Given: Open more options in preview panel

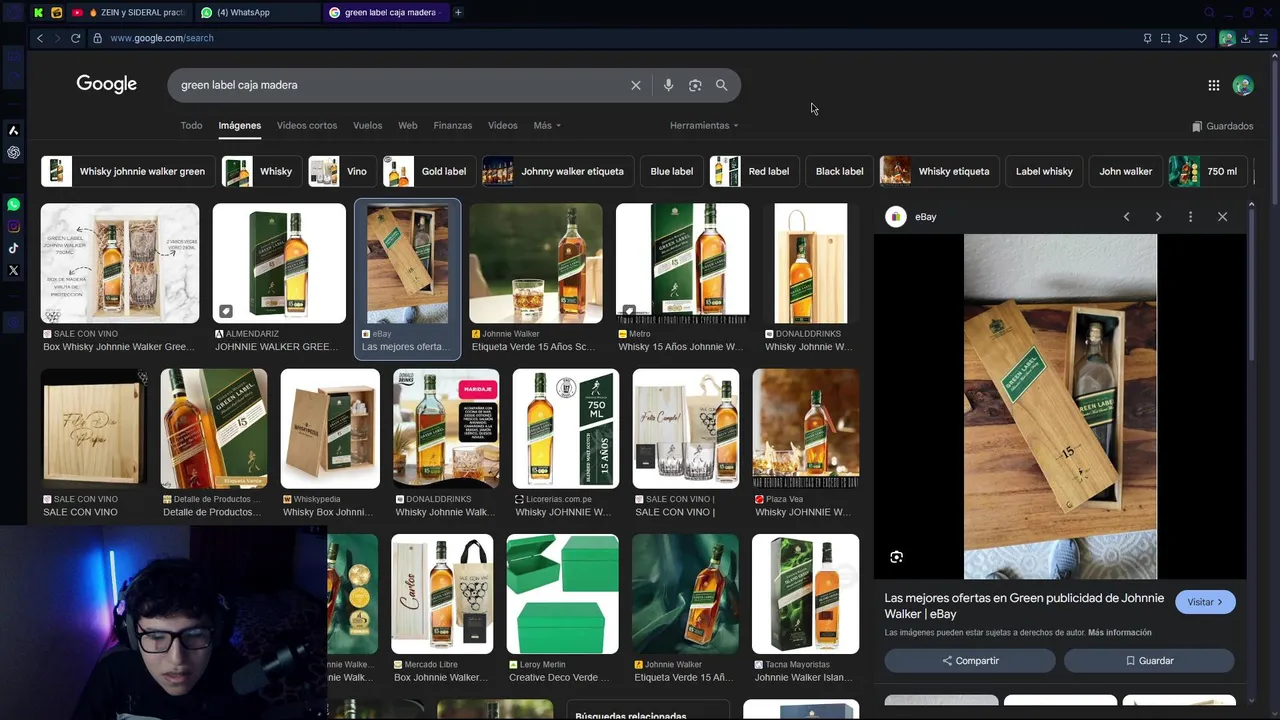Looking at the screenshot, I should pyautogui.click(x=1190, y=217).
